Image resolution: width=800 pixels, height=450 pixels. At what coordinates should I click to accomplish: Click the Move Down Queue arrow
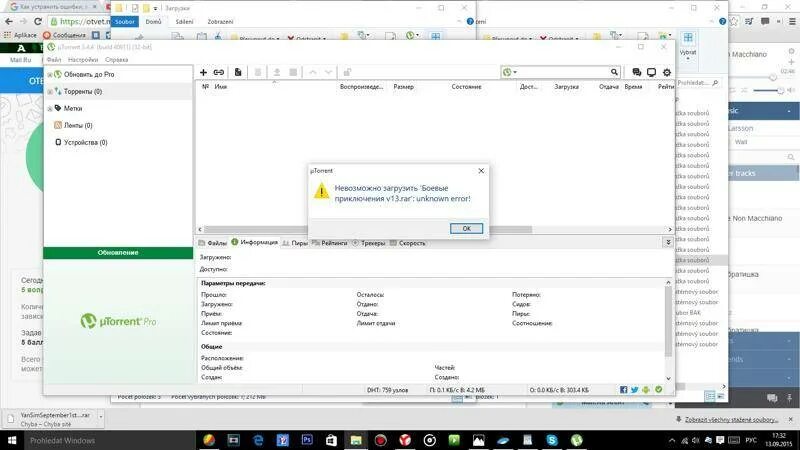(x=329, y=72)
